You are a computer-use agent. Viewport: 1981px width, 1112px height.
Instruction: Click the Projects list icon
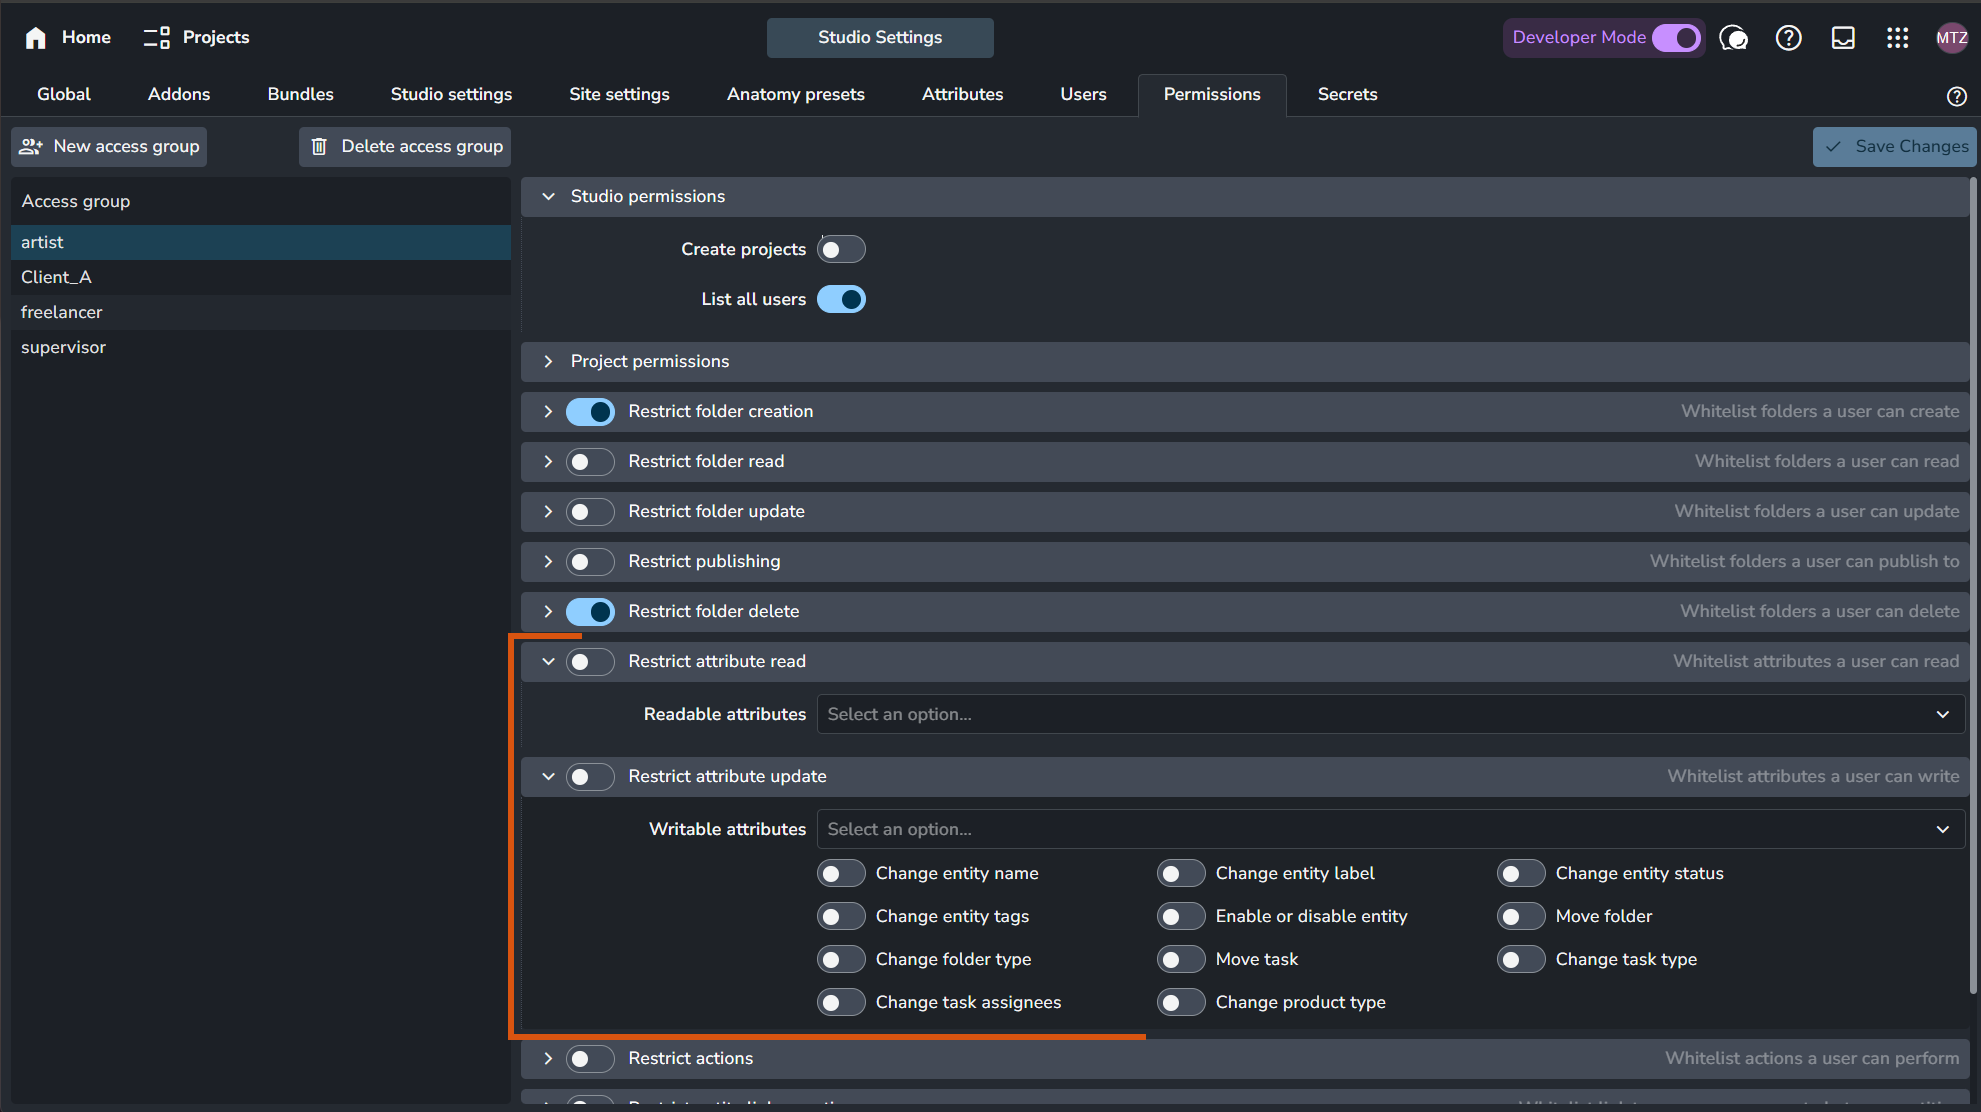(x=156, y=38)
